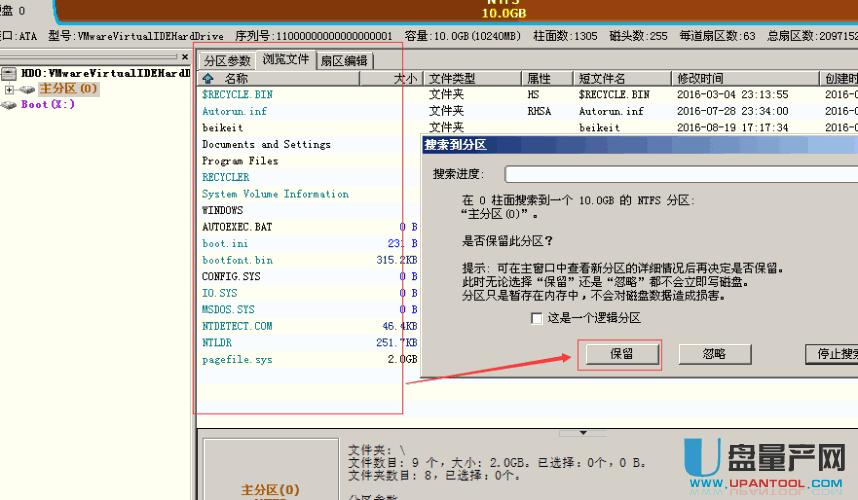Open the 扇区编辑 tab
Viewport: 858px width, 500px height.
click(x=343, y=61)
